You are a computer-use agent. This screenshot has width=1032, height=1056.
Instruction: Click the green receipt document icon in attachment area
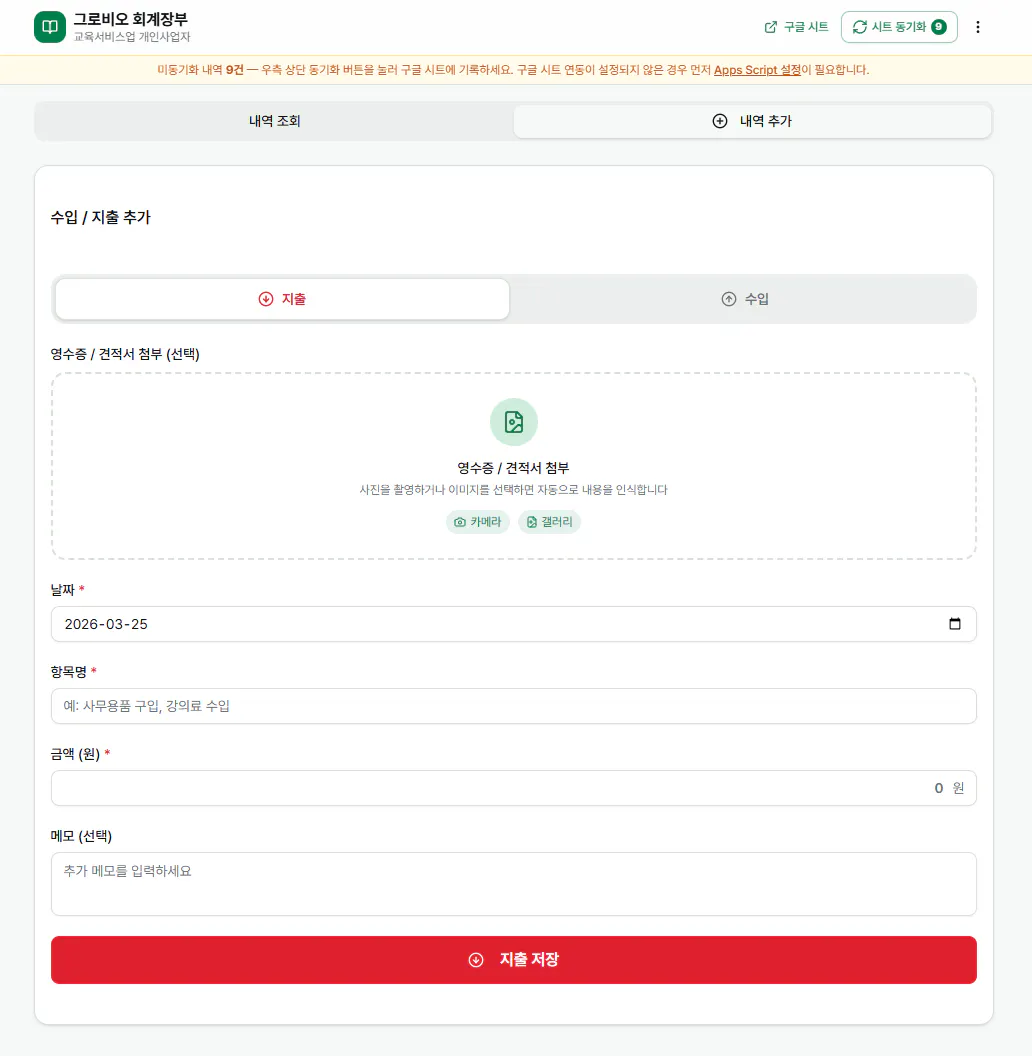click(x=513, y=421)
